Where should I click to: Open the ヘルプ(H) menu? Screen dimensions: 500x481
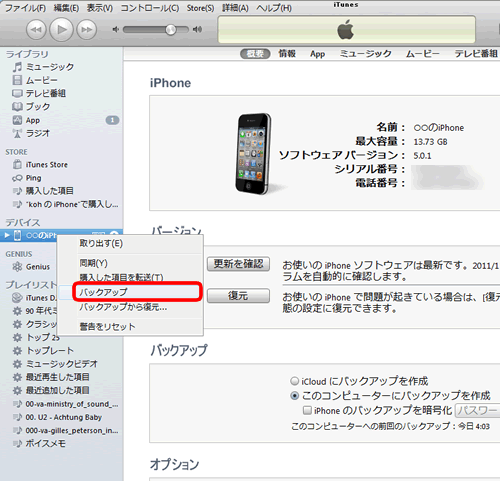point(274,8)
